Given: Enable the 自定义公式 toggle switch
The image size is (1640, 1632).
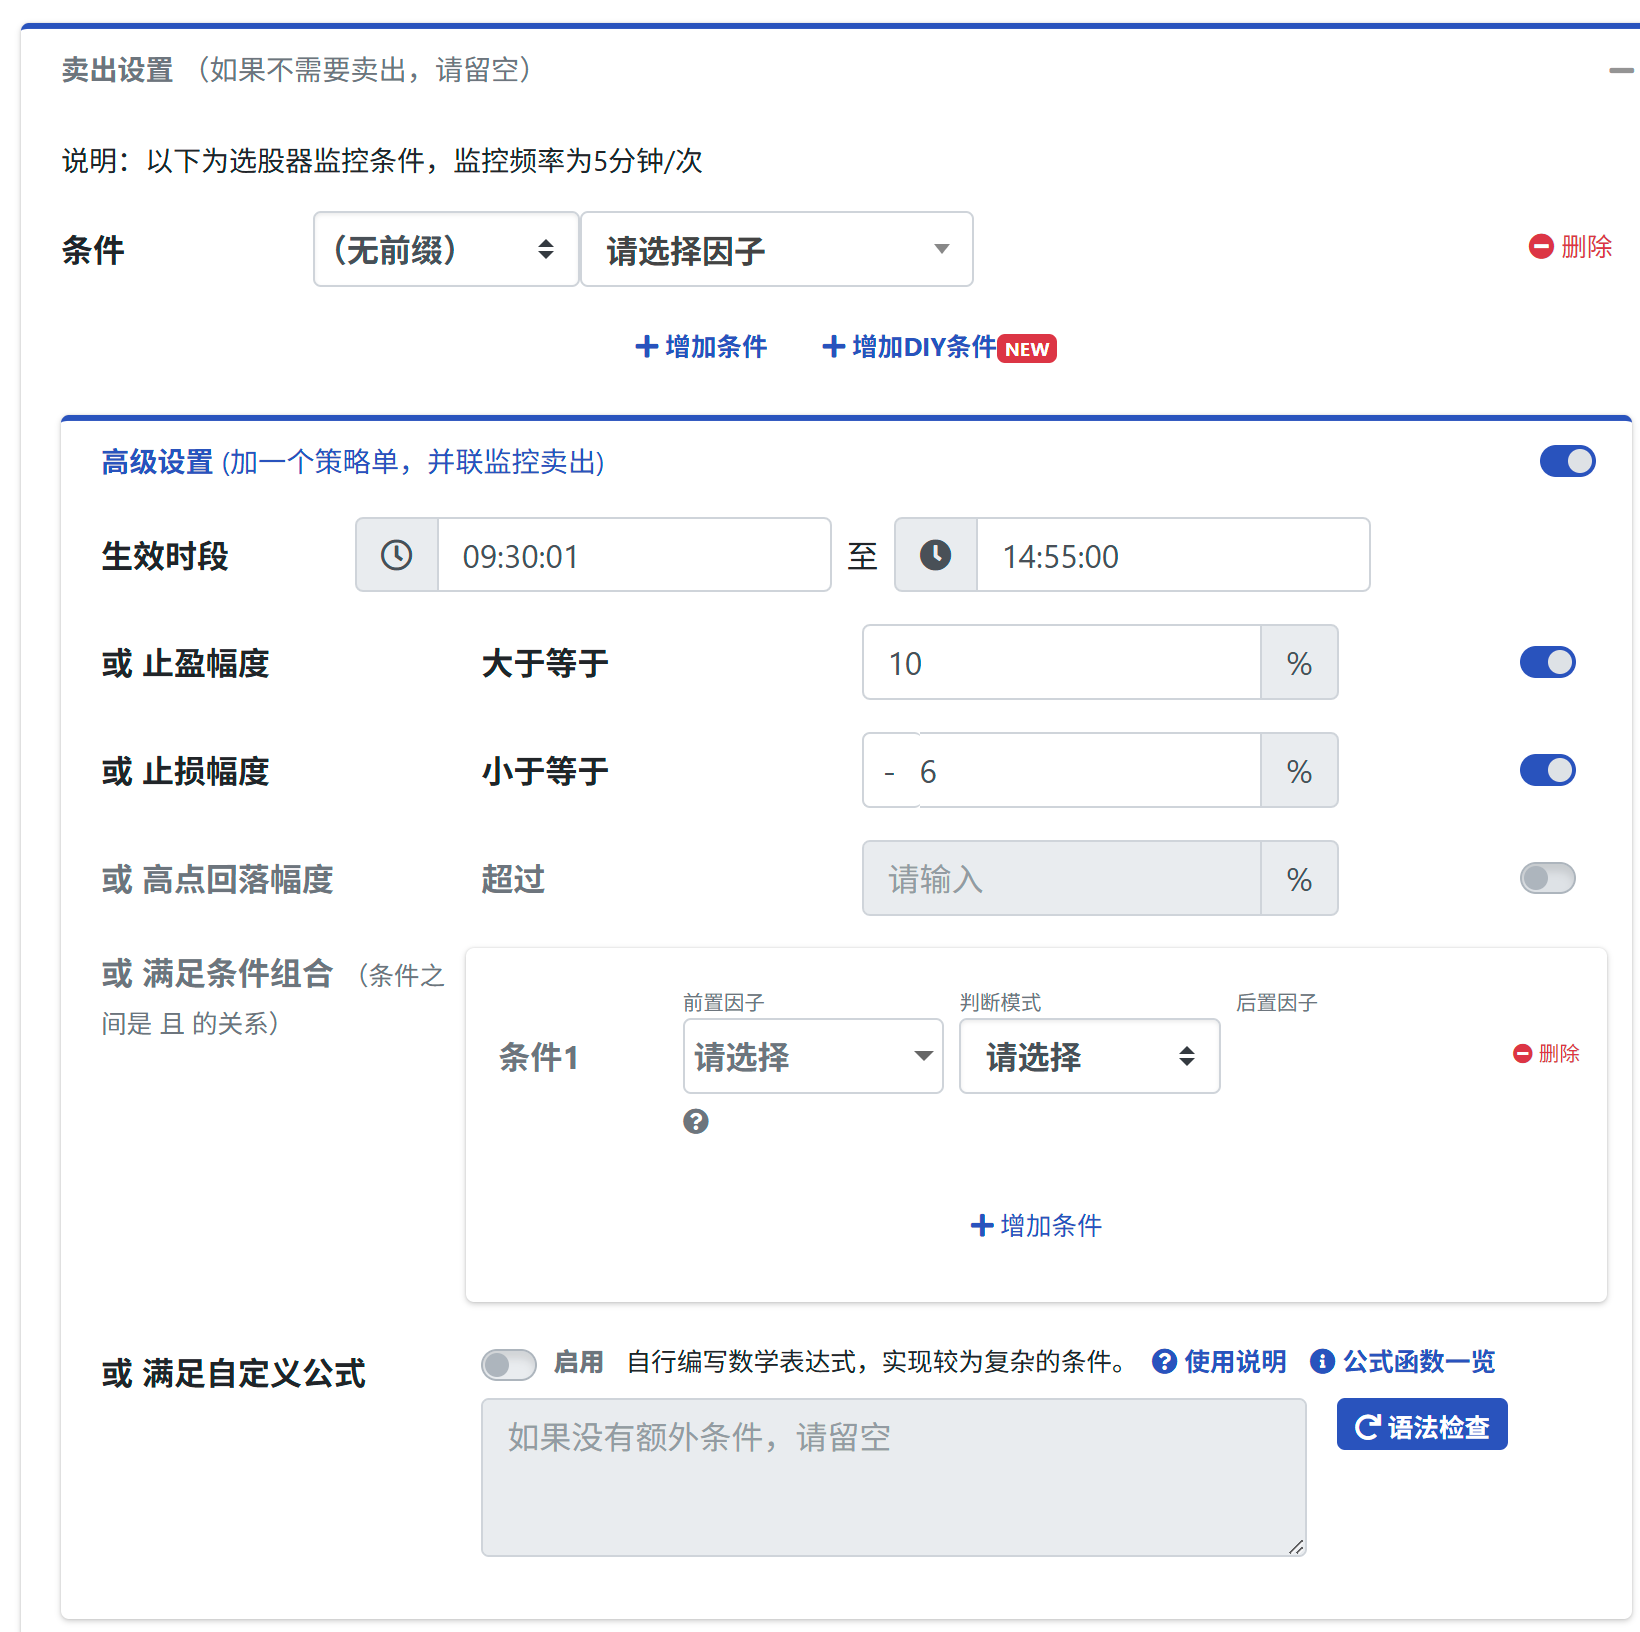Looking at the screenshot, I should coord(509,1364).
